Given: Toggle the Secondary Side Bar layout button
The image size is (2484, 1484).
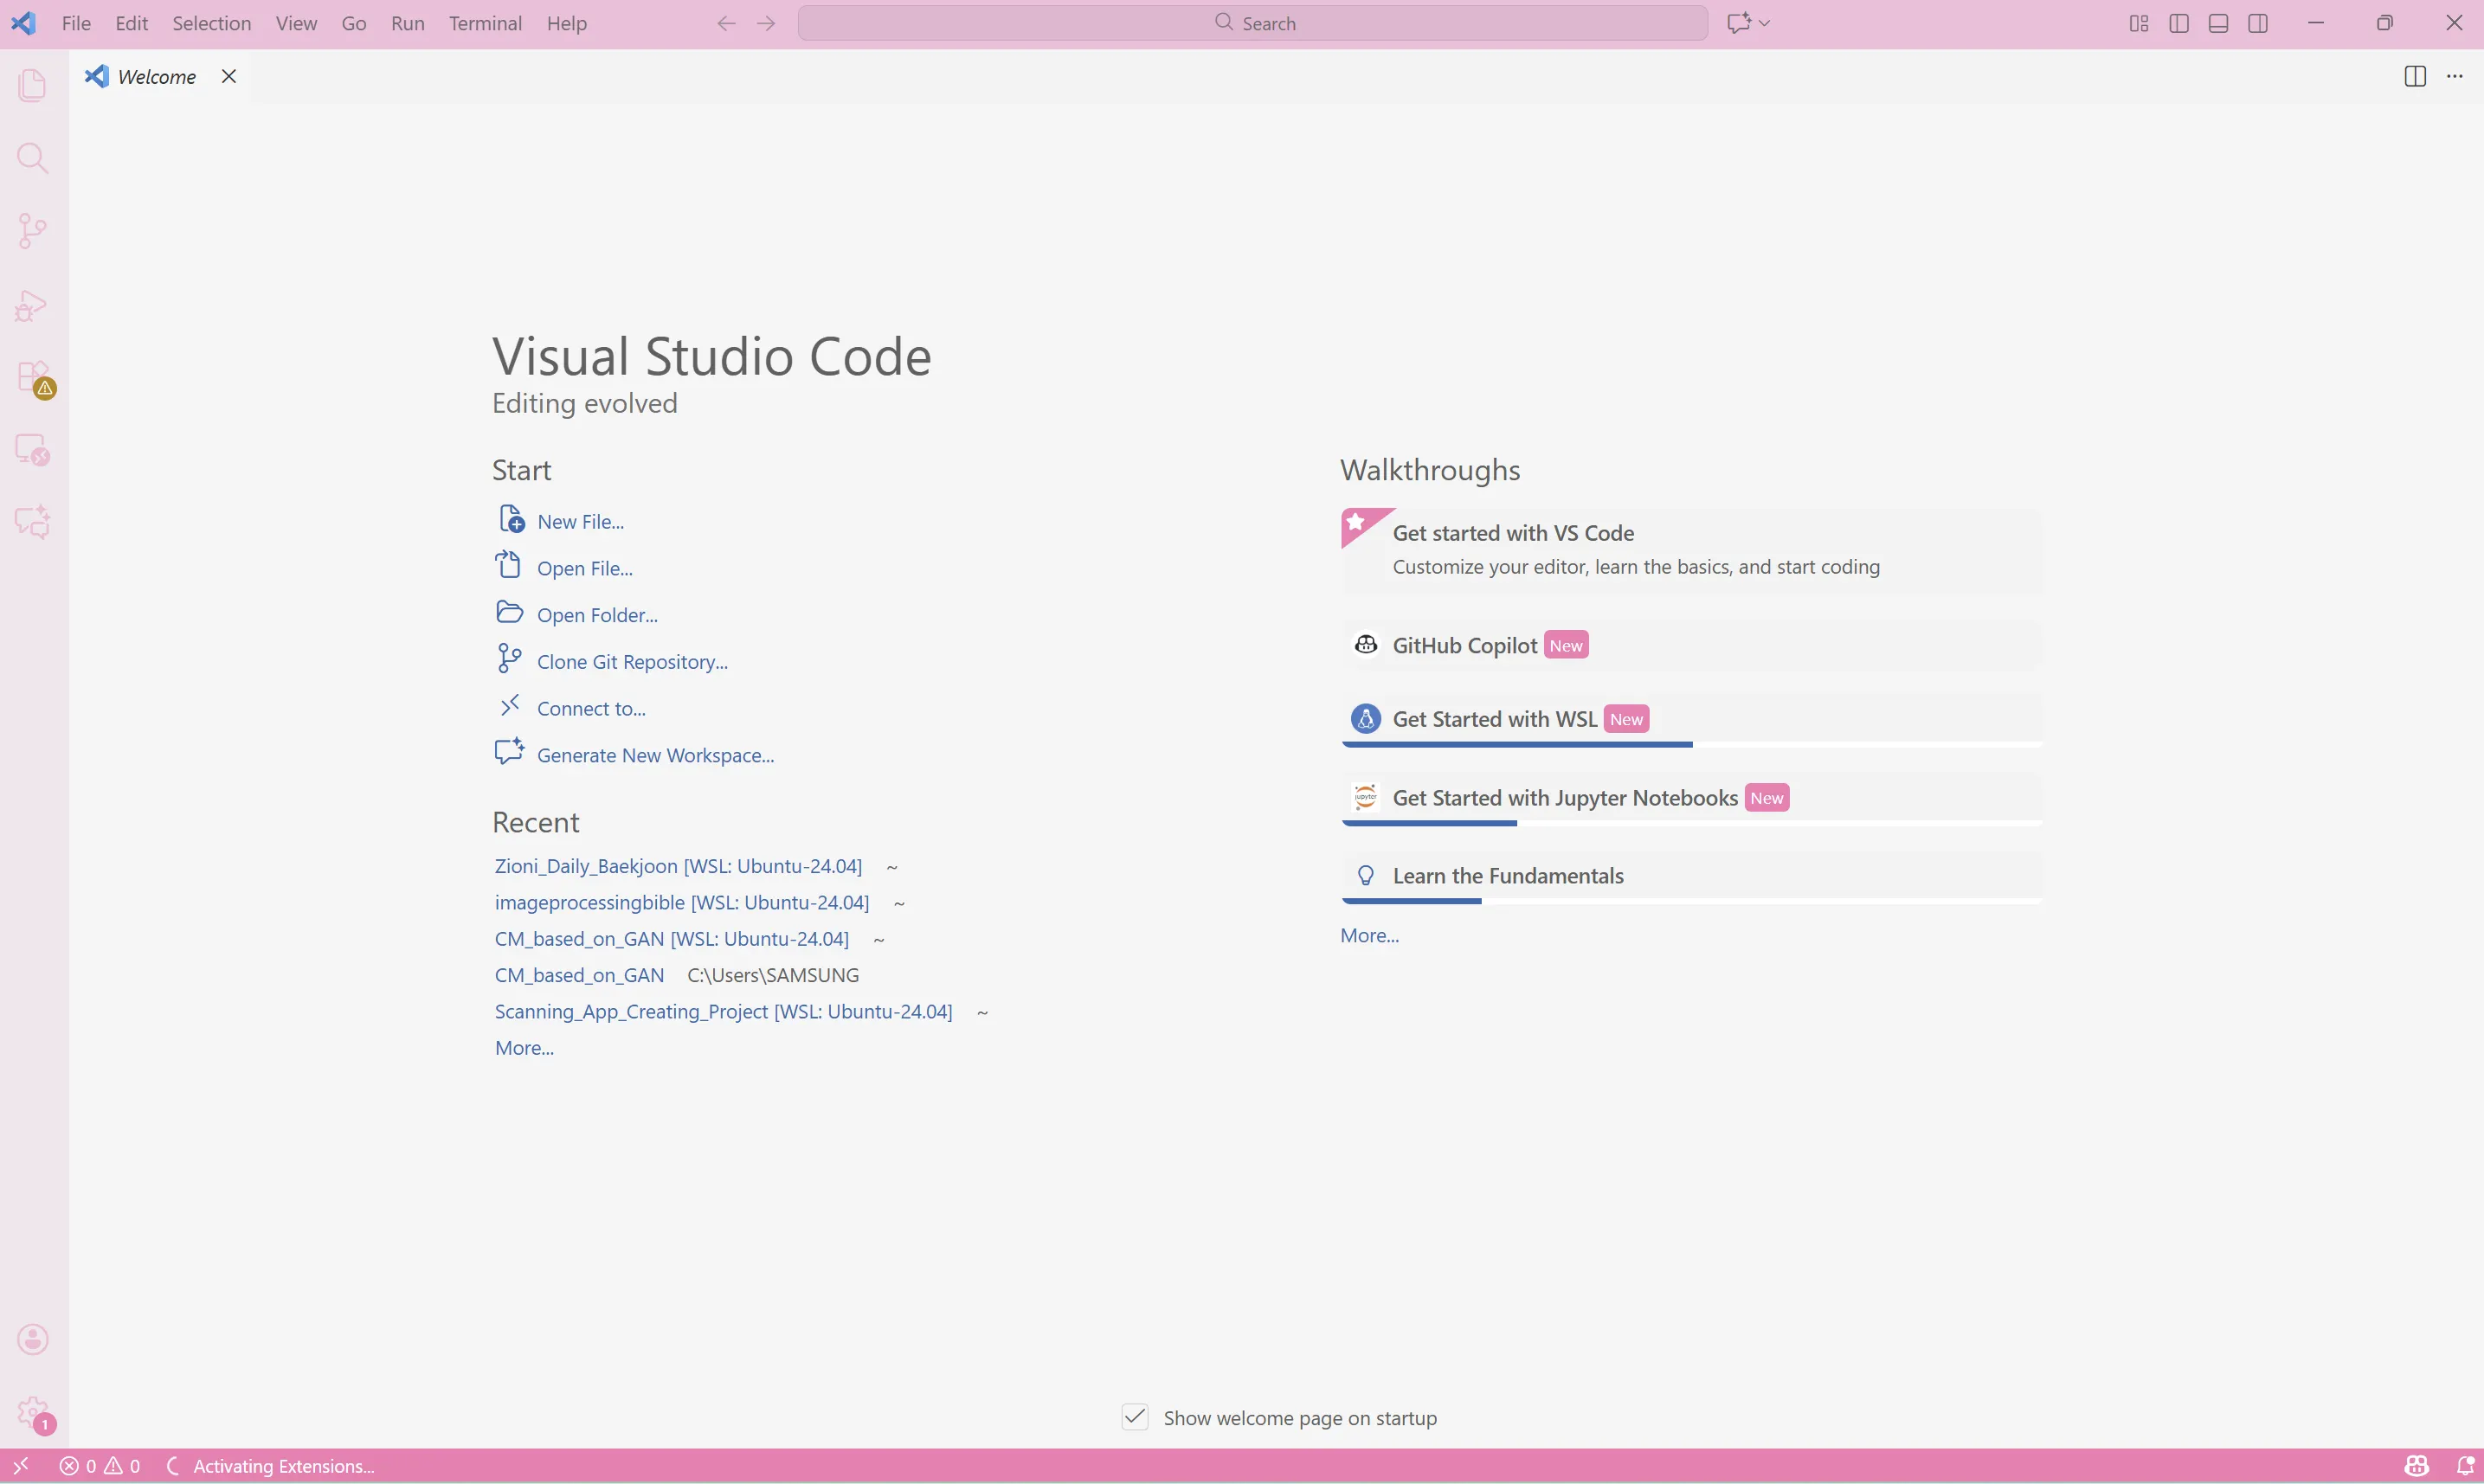Looking at the screenshot, I should 2258,23.
